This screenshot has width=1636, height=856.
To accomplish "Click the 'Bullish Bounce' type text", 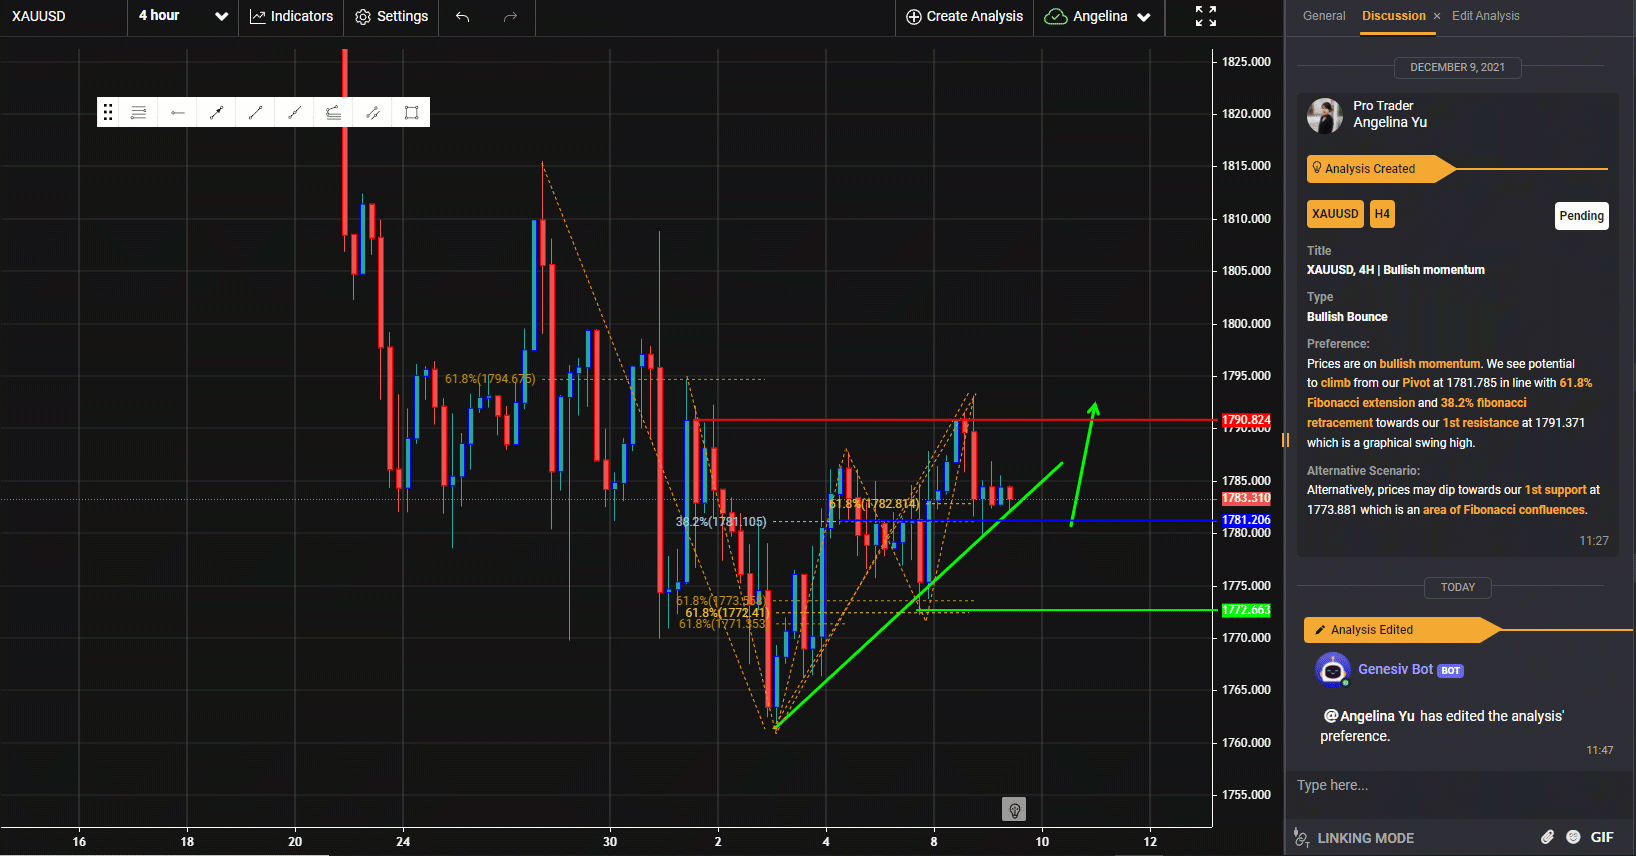I will [x=1347, y=317].
